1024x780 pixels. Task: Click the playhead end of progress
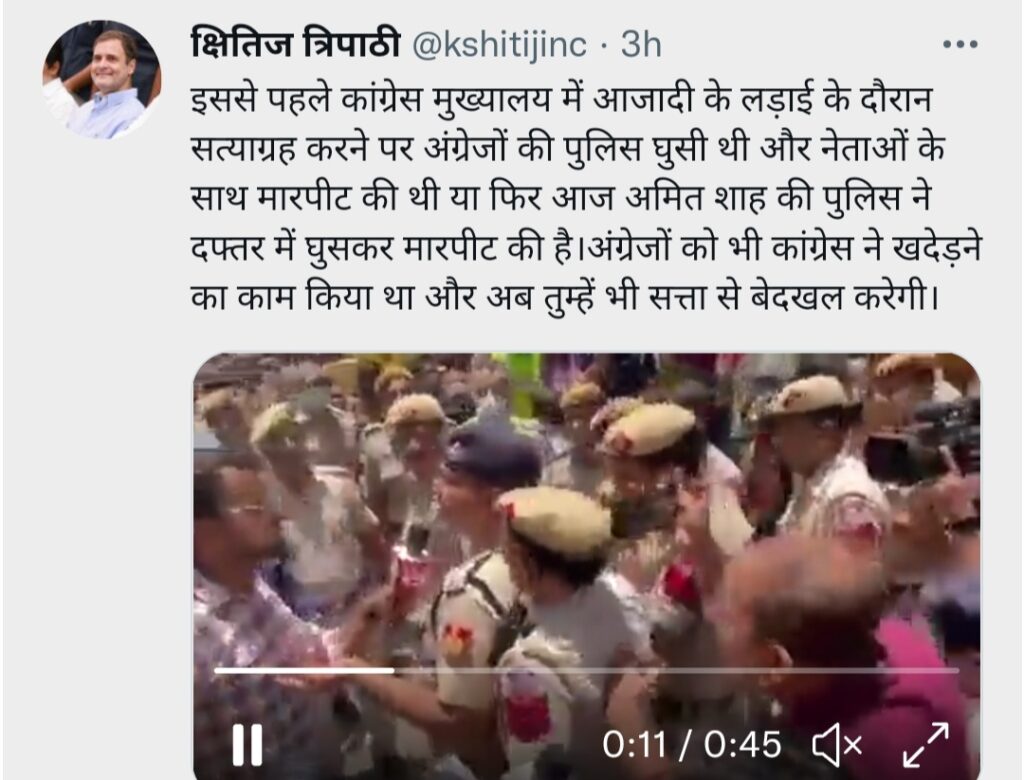pyautogui.click(x=394, y=670)
